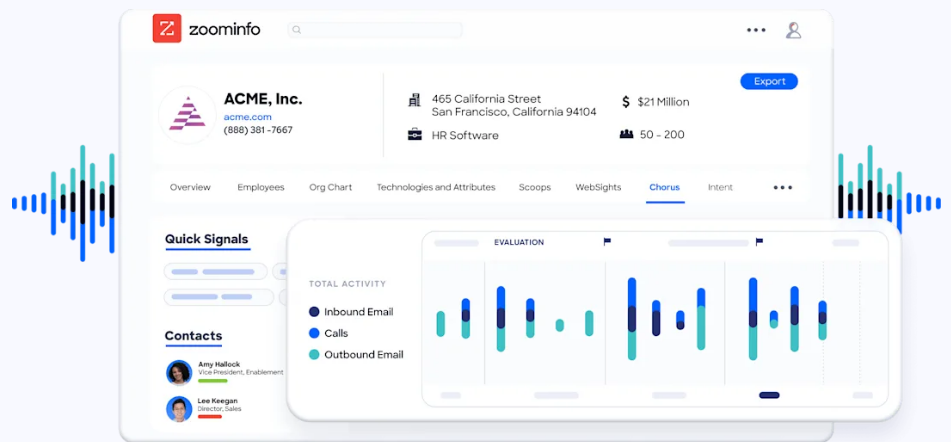
Task: Switch to the Intent tab
Action: (721, 187)
